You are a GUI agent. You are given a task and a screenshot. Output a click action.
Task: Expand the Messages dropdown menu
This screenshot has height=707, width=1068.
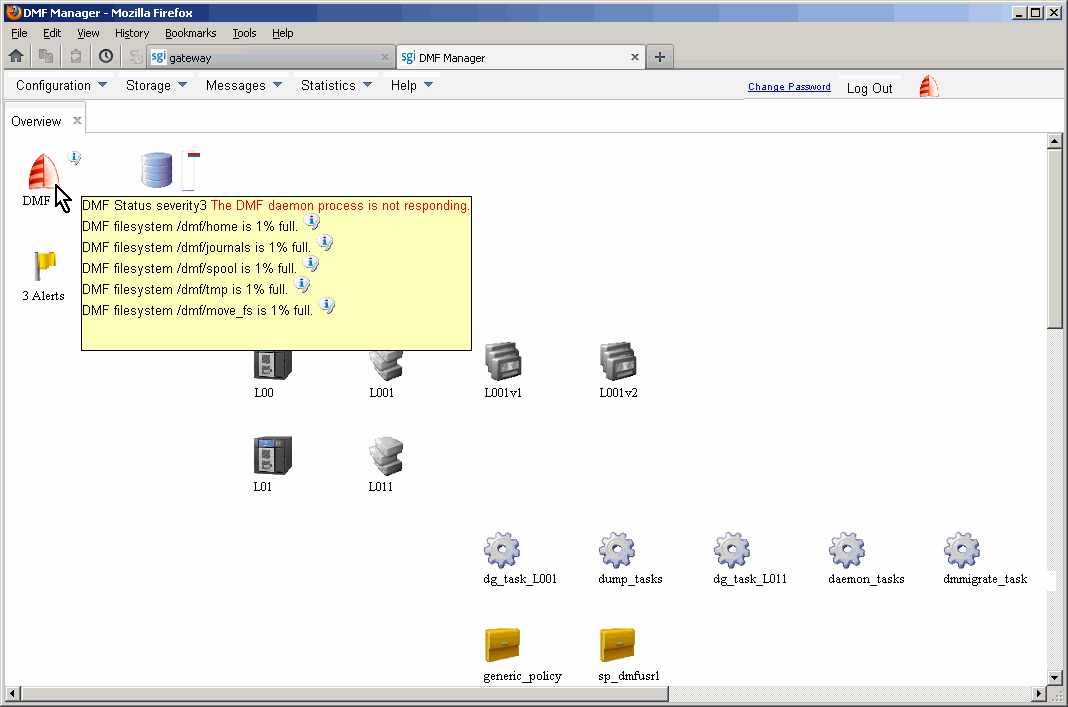tap(243, 85)
